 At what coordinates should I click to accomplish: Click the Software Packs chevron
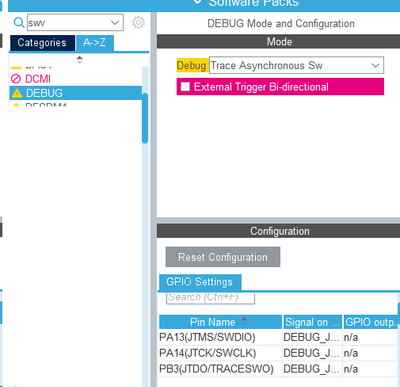coord(197,2)
